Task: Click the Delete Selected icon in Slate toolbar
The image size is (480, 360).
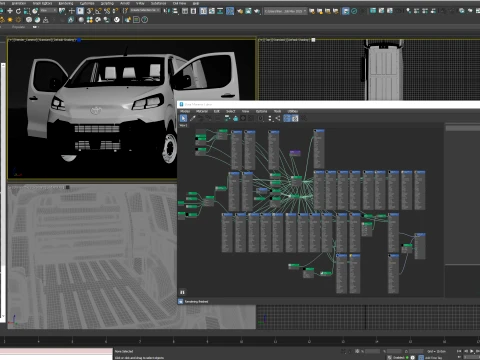Action: click(218, 118)
